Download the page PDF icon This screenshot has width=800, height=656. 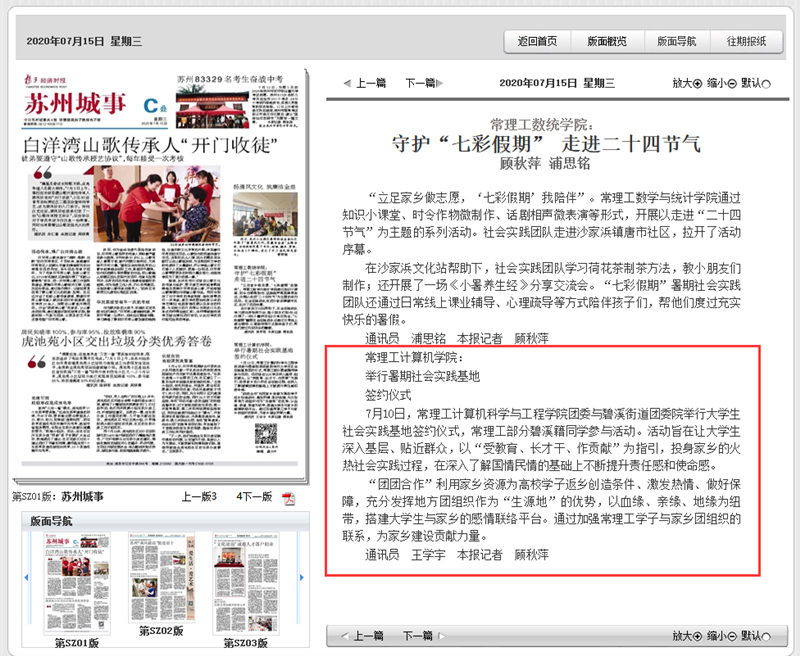tap(288, 498)
